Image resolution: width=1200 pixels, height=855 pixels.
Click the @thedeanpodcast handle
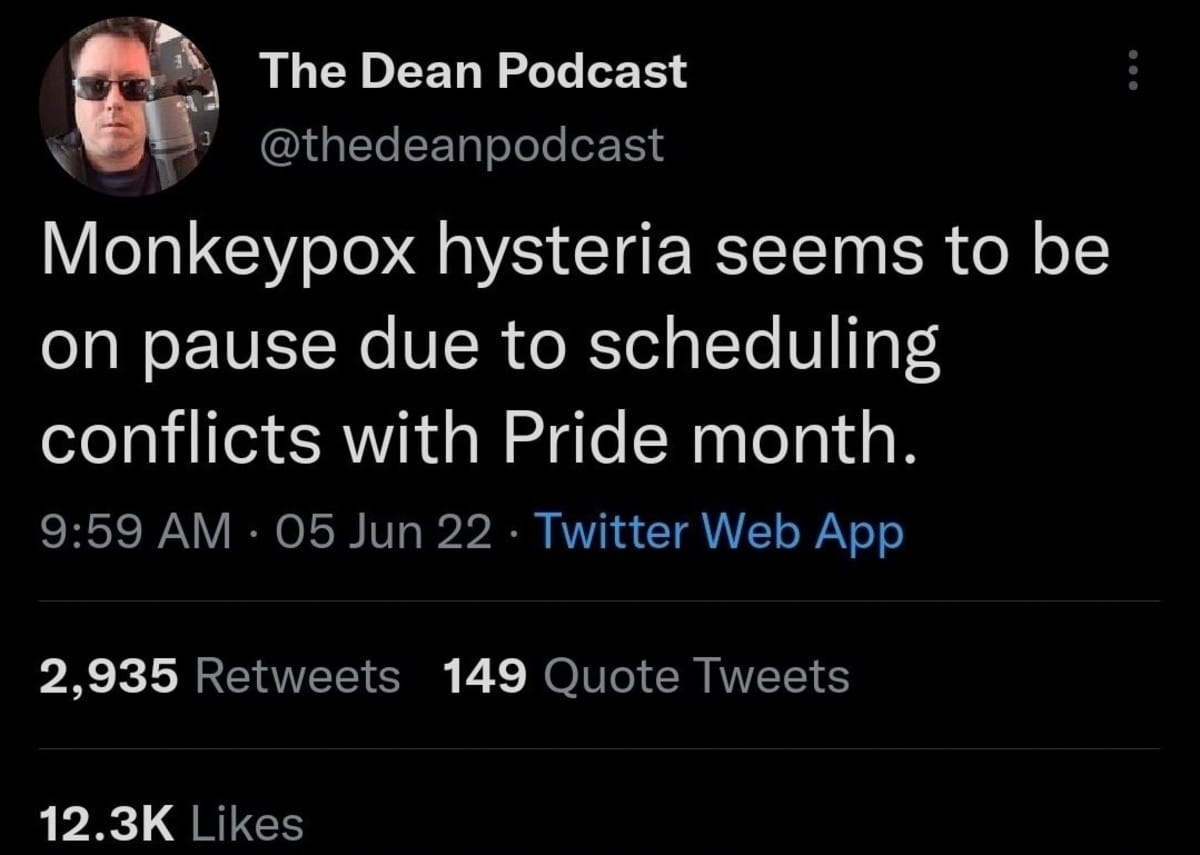pos(461,146)
